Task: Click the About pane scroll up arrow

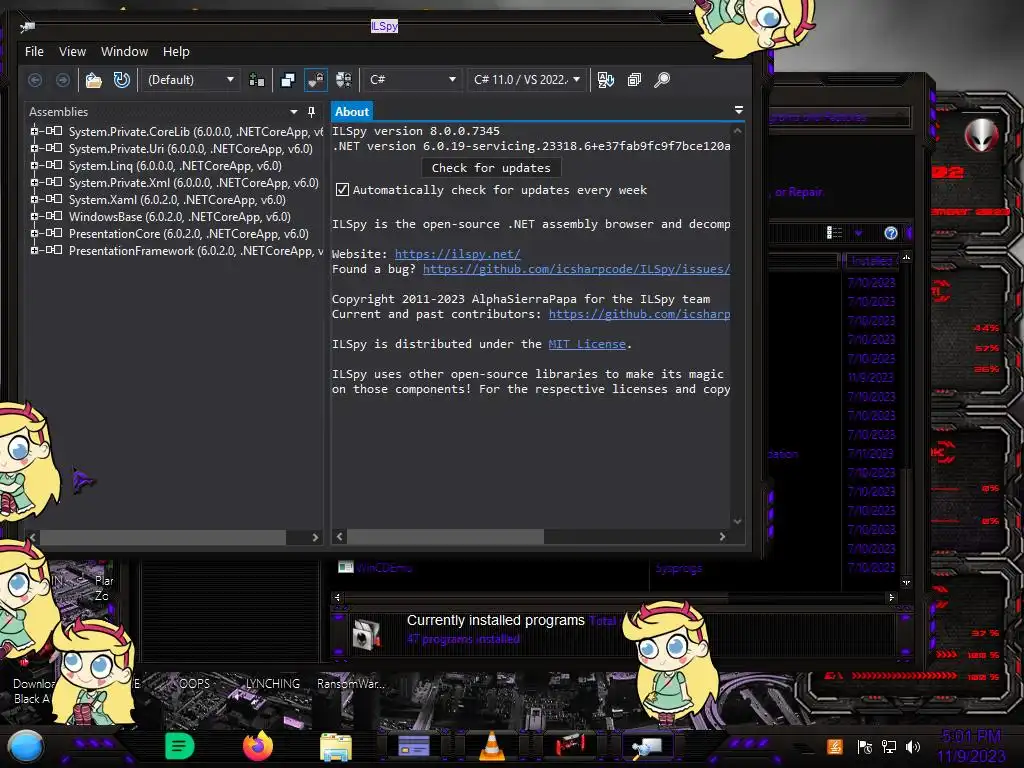Action: (737, 131)
